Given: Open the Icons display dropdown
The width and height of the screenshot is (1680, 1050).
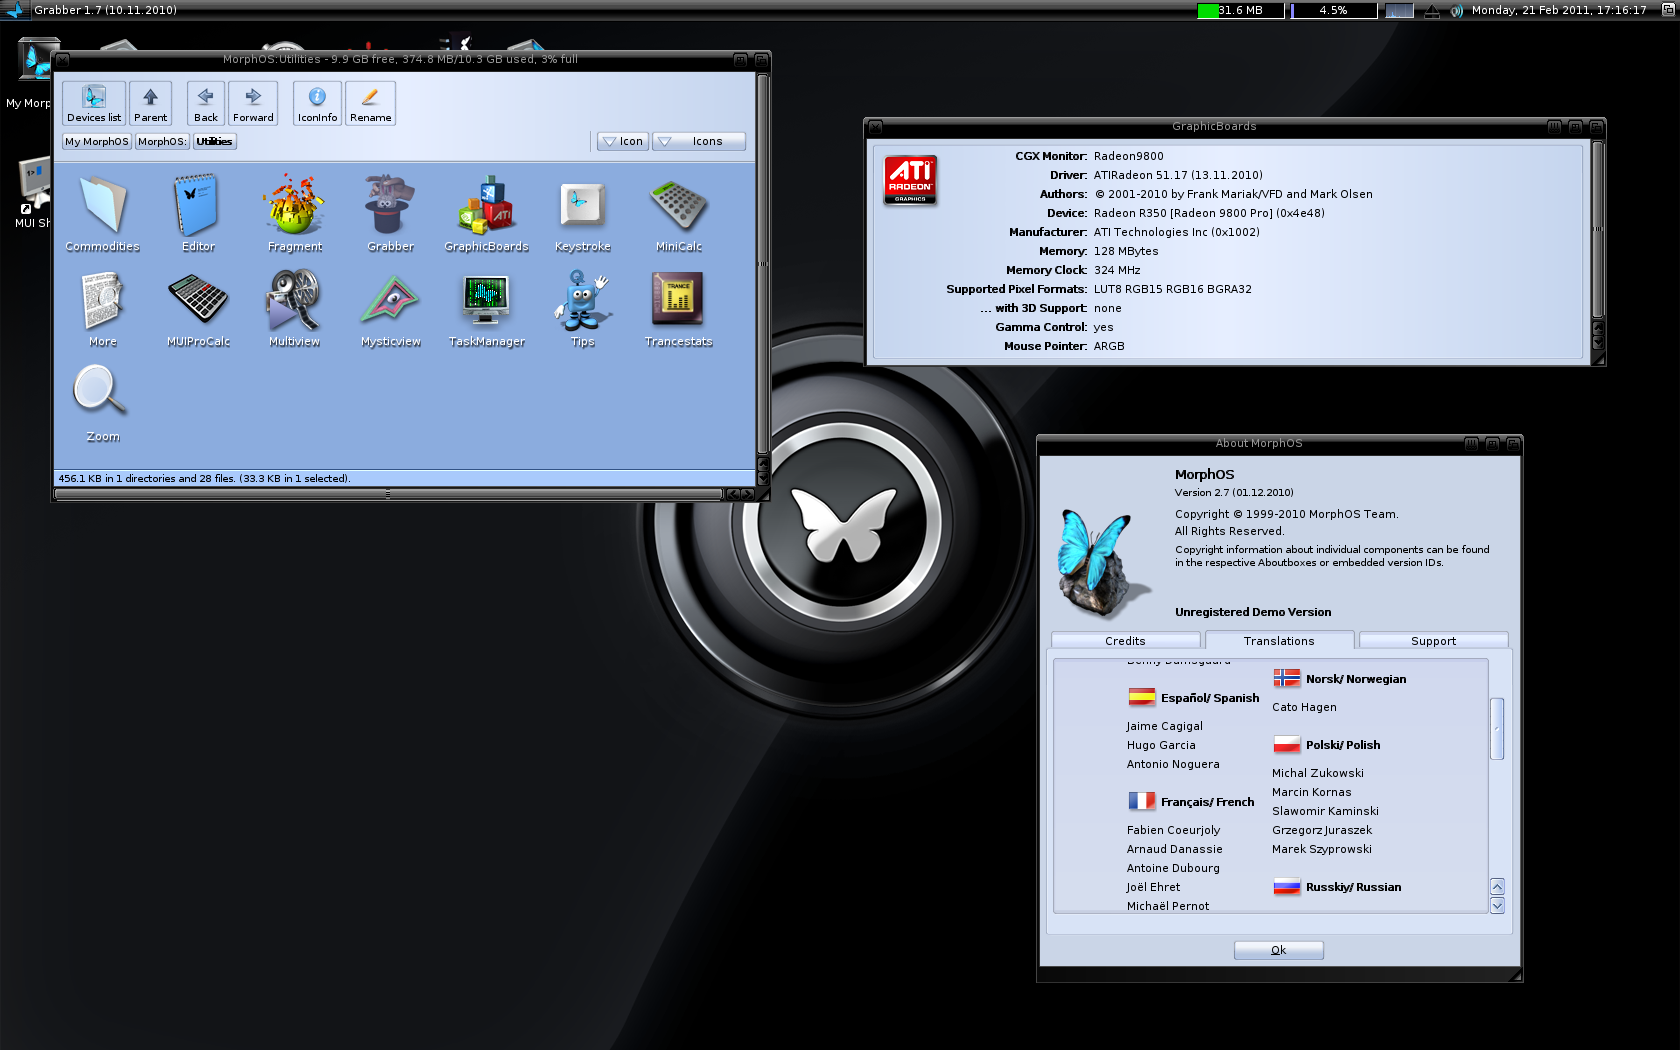Looking at the screenshot, I should (699, 141).
